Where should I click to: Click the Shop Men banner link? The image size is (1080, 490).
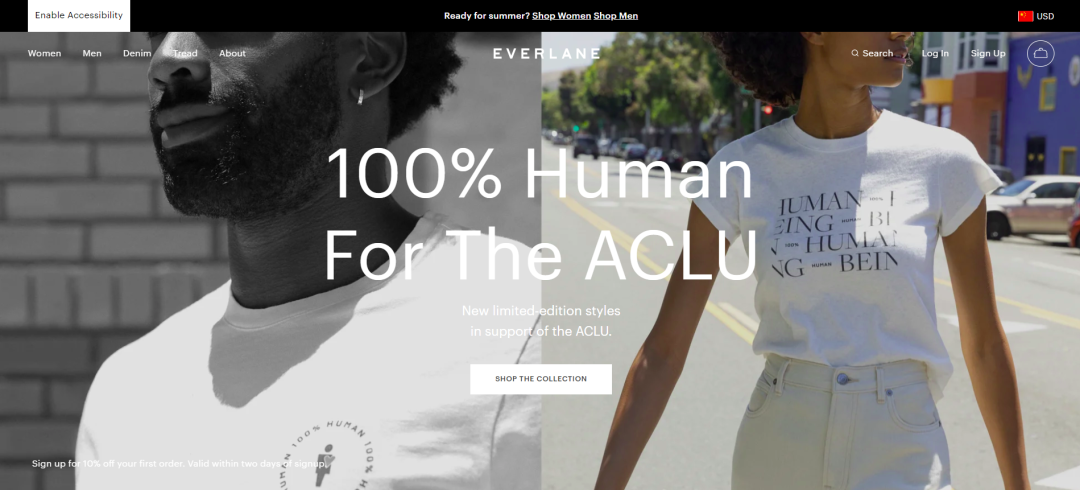pos(616,16)
